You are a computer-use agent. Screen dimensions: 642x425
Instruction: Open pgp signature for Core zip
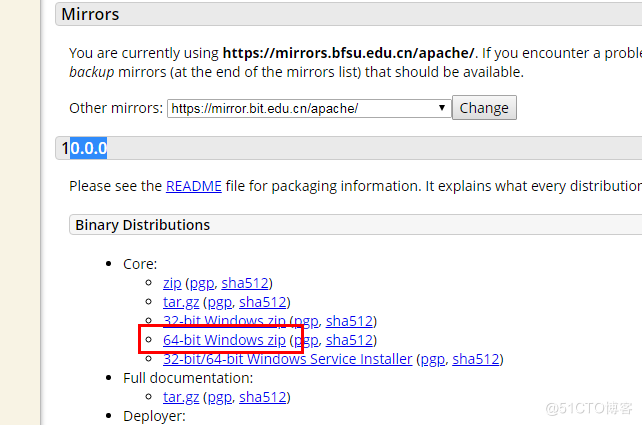(201, 283)
